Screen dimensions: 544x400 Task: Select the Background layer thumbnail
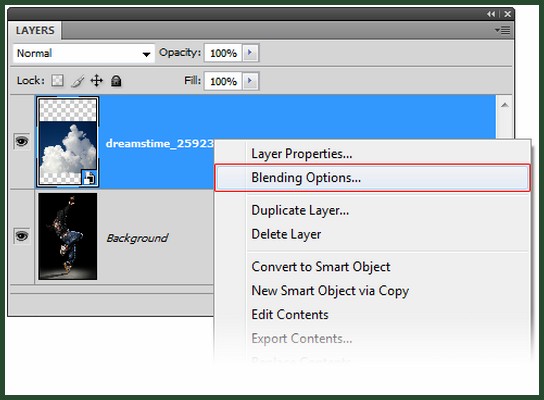[68, 236]
